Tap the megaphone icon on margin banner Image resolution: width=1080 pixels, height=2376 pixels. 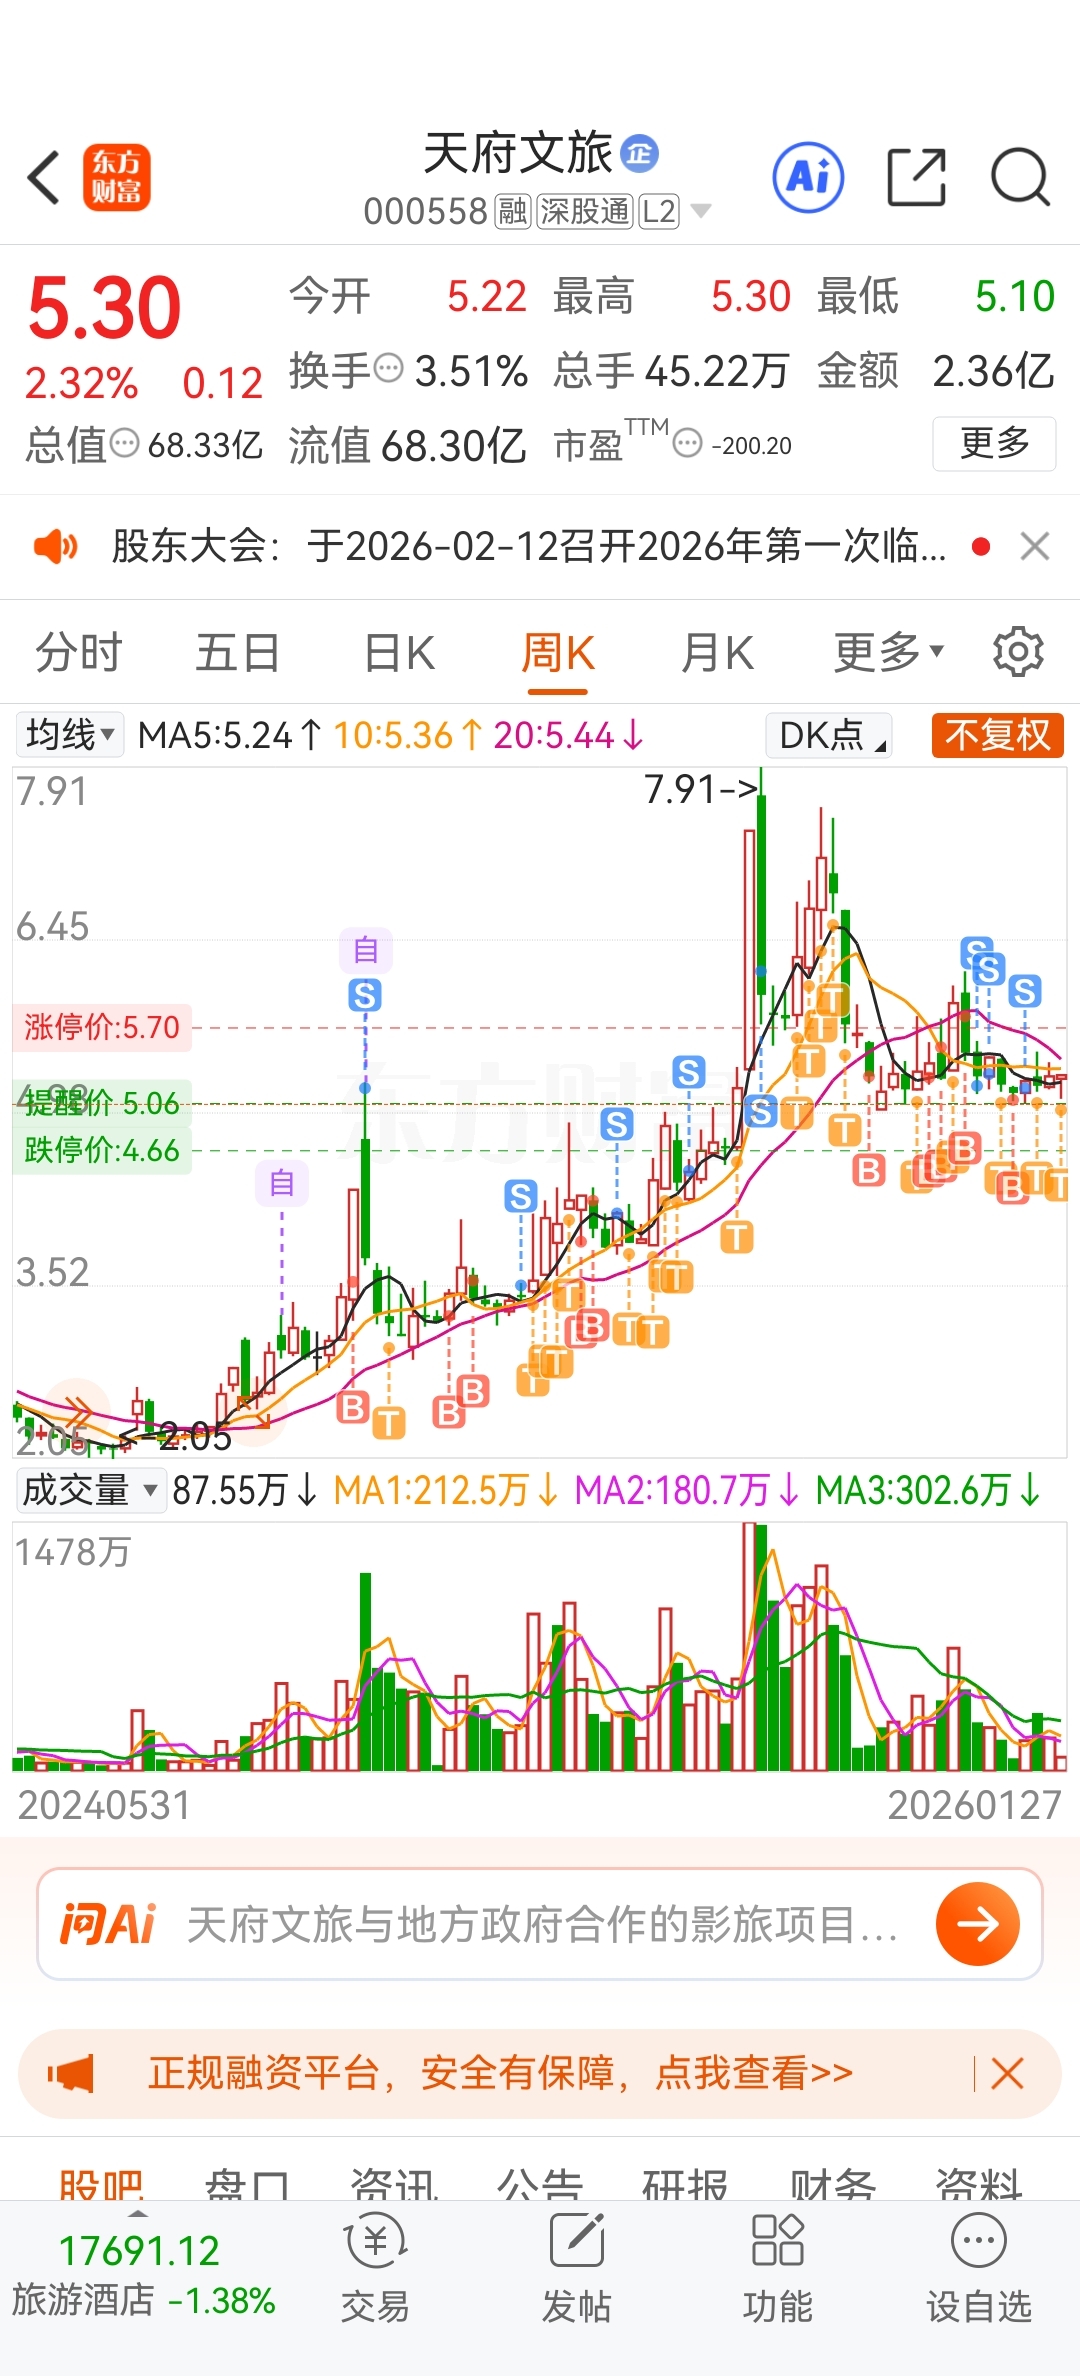pos(71,2074)
